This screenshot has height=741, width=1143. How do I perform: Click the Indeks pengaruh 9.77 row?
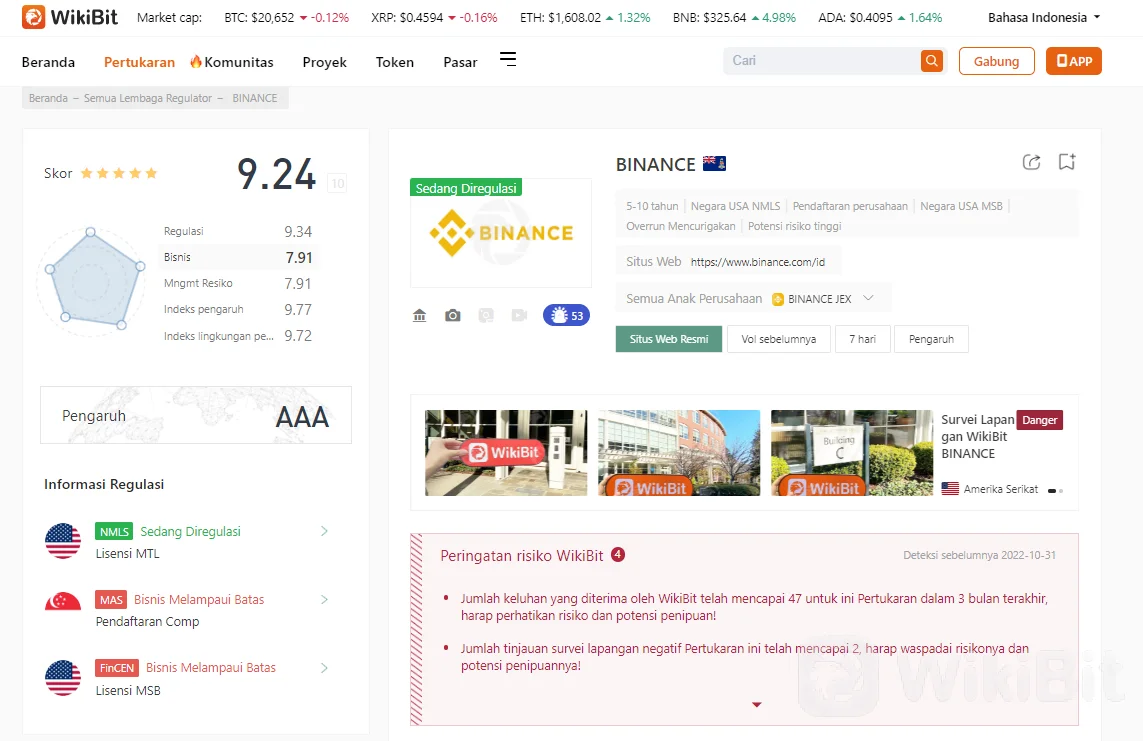pyautogui.click(x=238, y=310)
